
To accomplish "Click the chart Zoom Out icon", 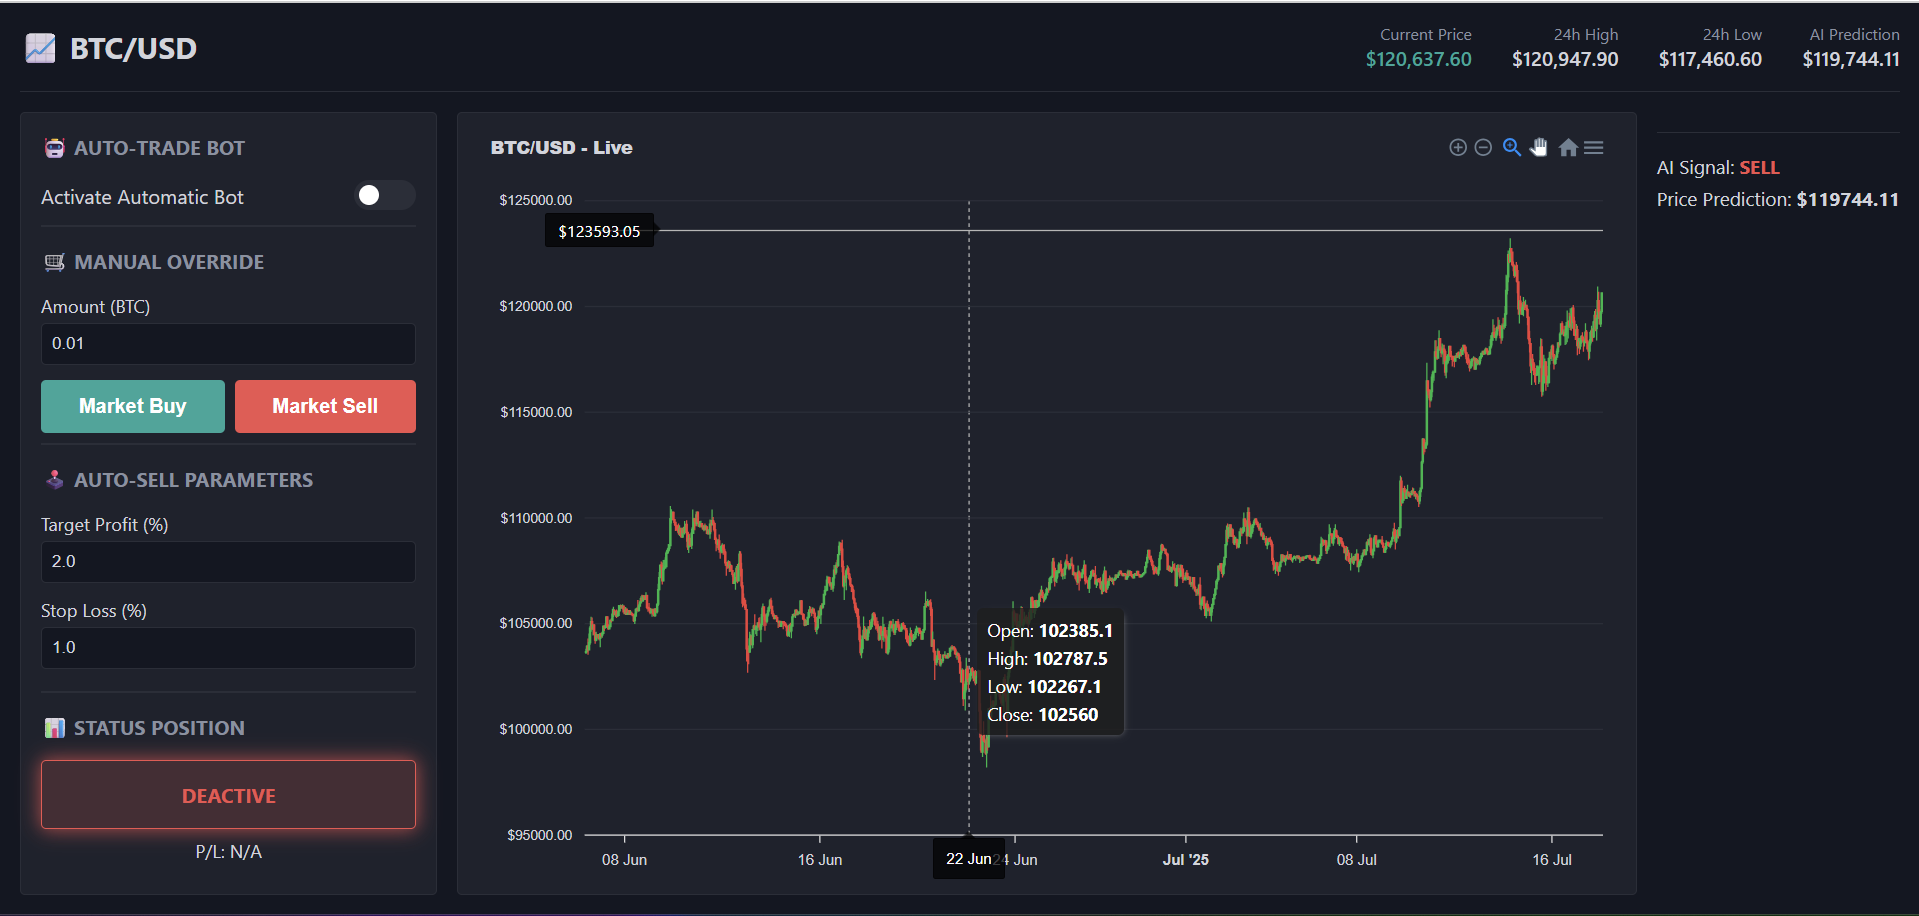I will tap(1483, 148).
